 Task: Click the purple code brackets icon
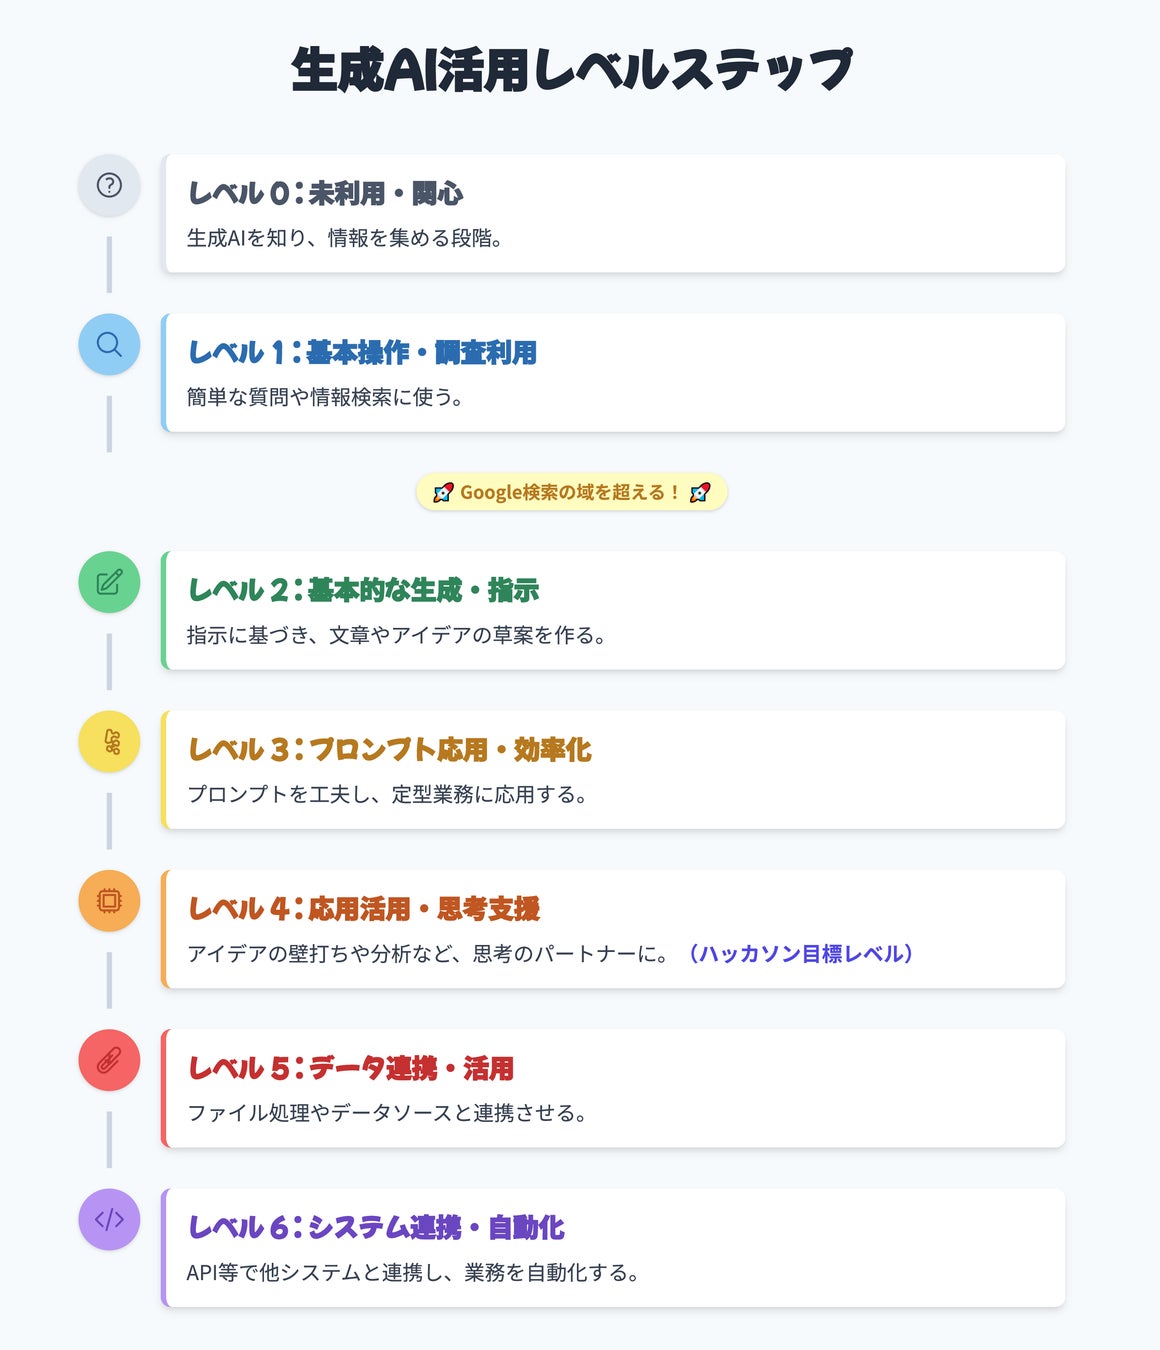(x=109, y=1219)
